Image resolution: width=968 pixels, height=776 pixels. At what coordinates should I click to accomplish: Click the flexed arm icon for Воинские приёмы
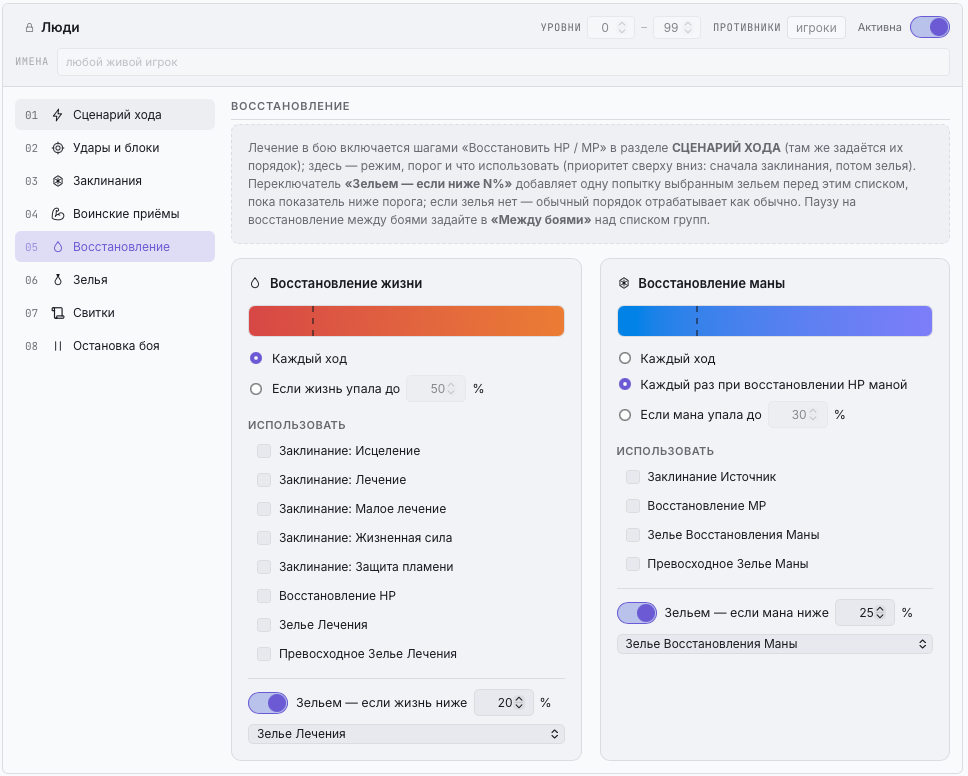pos(57,214)
